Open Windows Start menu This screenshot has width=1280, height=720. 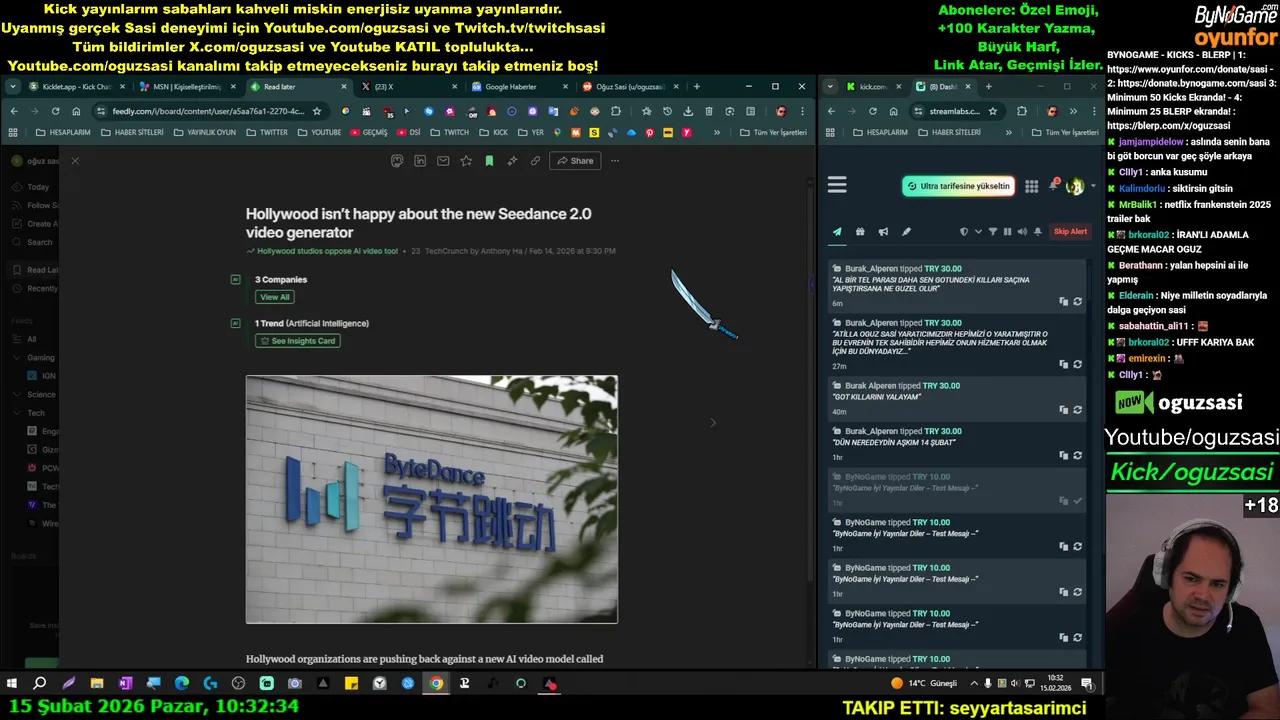click(x=12, y=684)
